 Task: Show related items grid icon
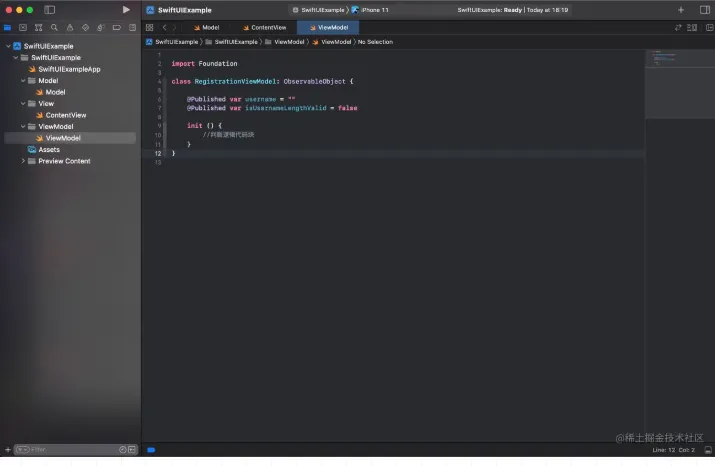tap(149, 28)
